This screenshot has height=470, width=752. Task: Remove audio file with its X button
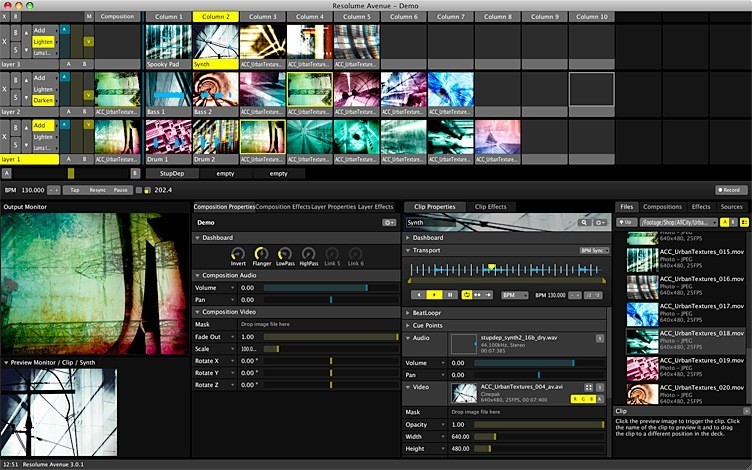(599, 339)
